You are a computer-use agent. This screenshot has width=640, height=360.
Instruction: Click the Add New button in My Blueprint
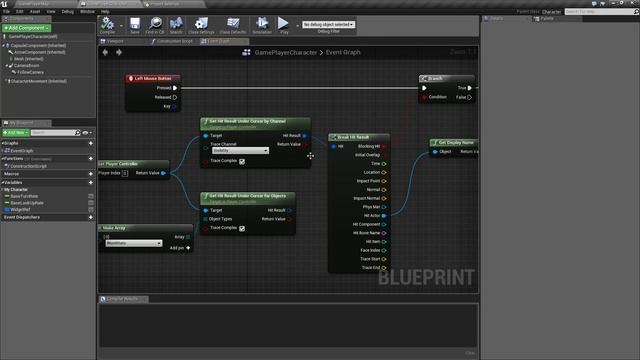click(x=16, y=133)
